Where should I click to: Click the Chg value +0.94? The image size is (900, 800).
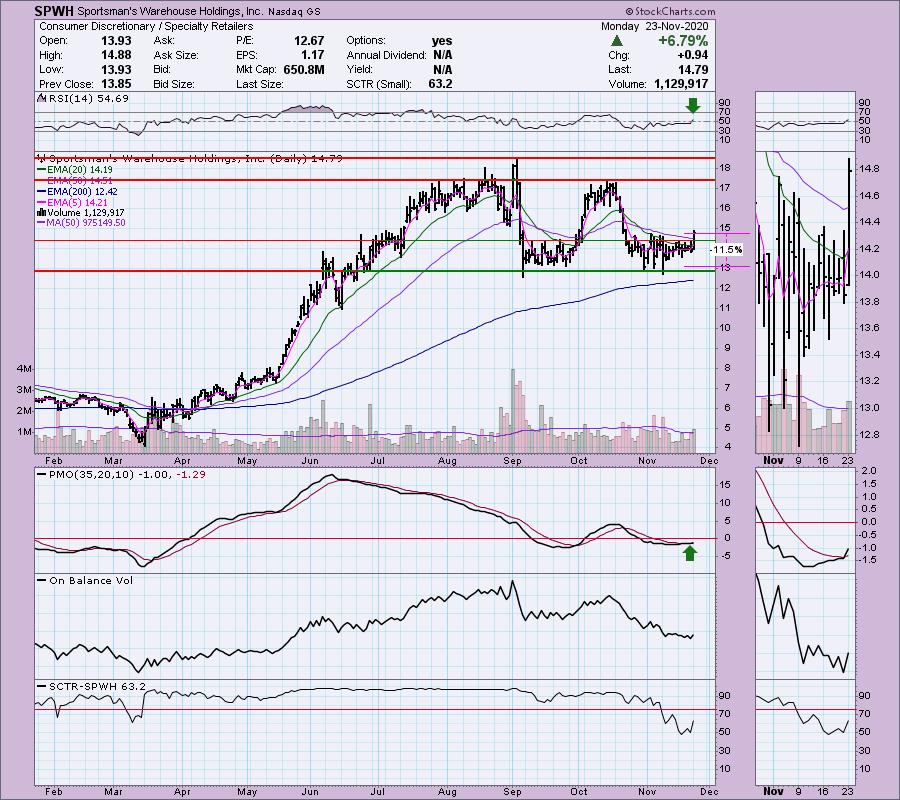pos(692,55)
